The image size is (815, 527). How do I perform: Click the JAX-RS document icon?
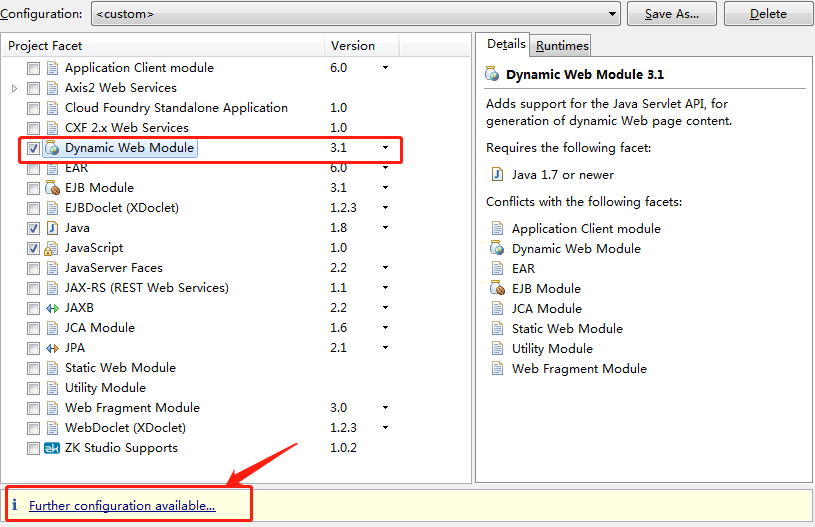(x=52, y=288)
